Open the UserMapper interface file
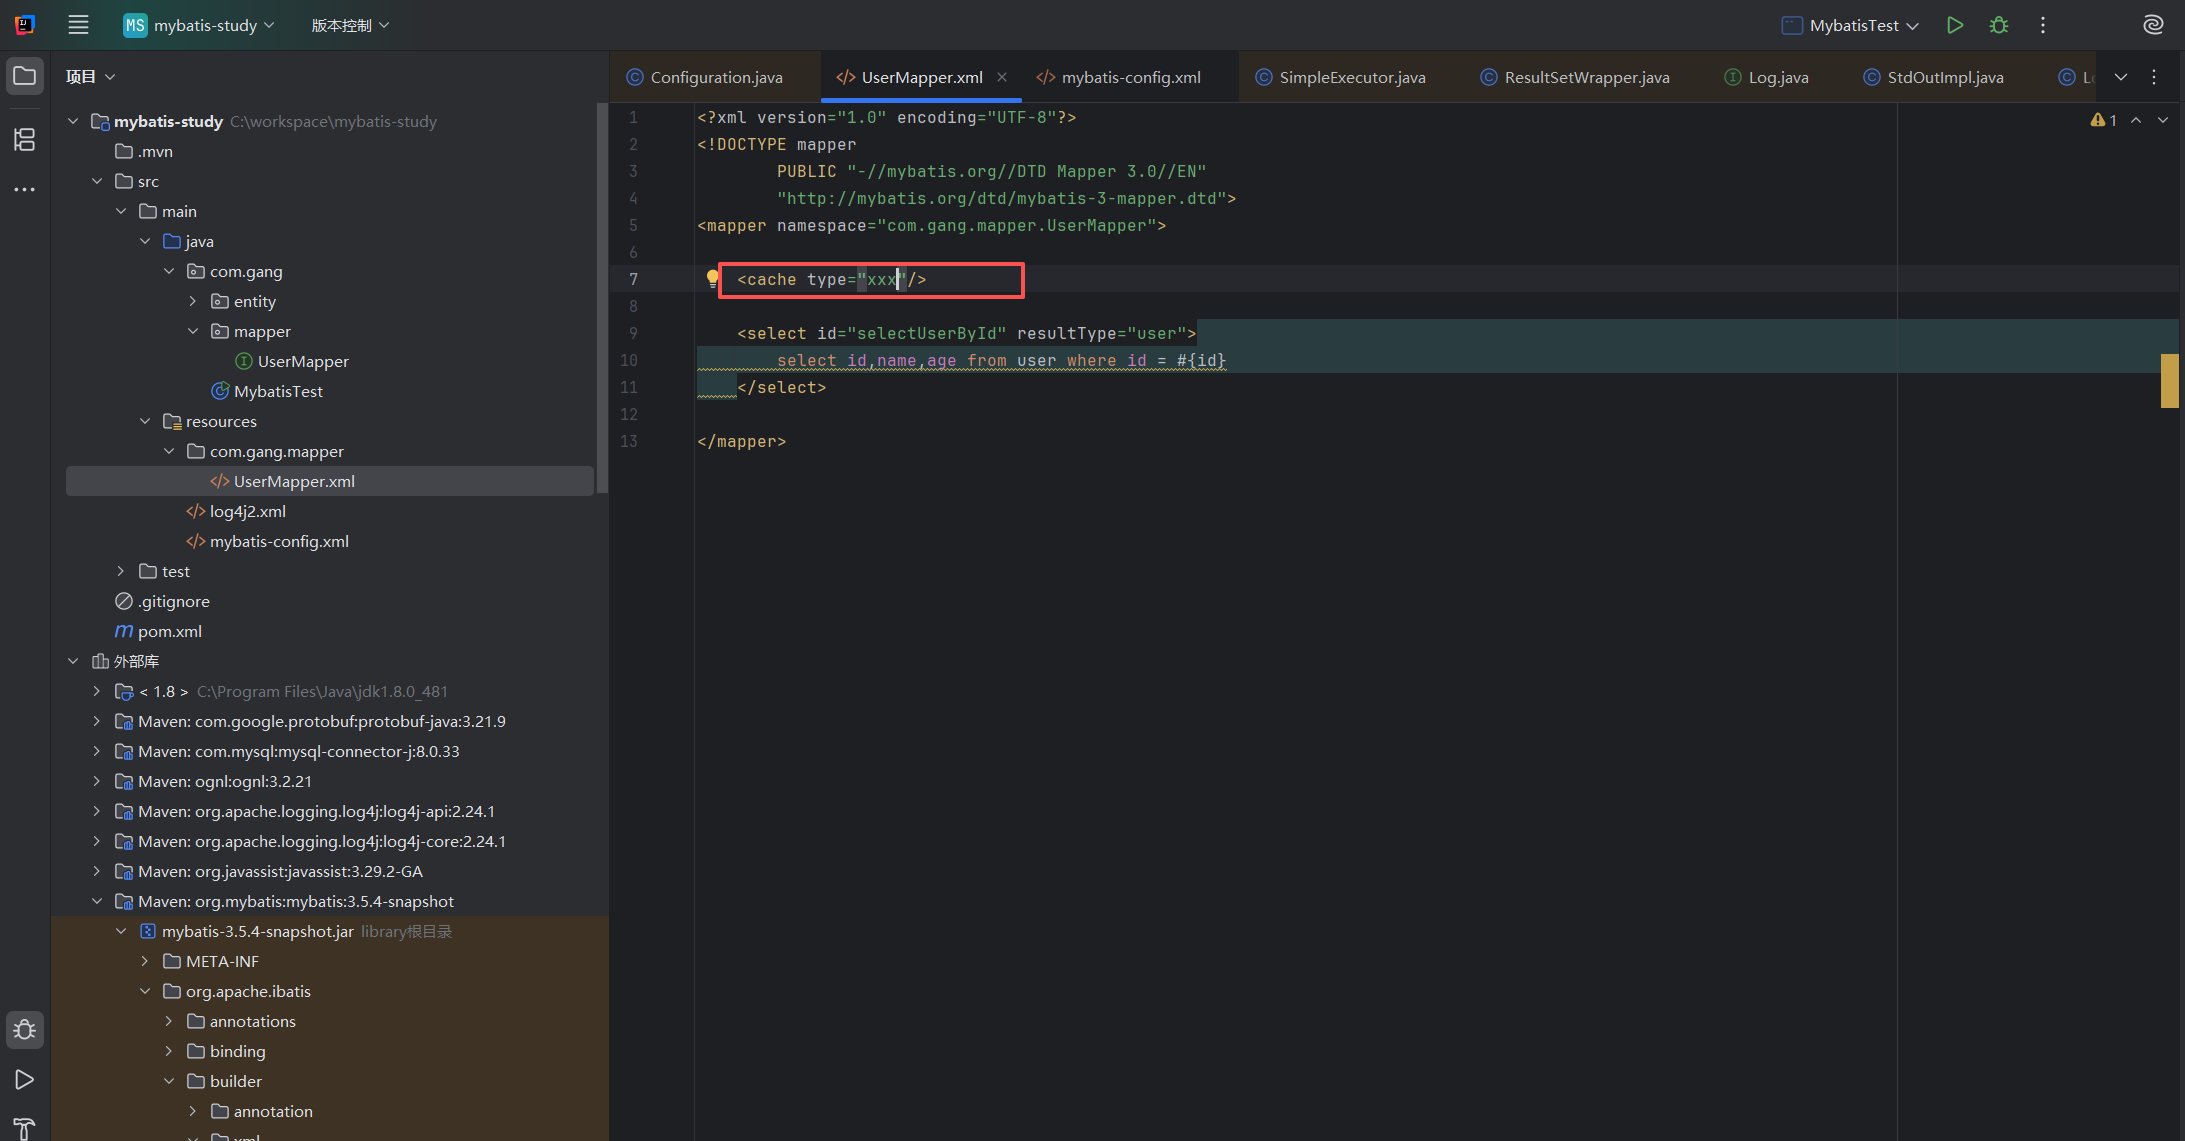The width and height of the screenshot is (2185, 1141). (292, 361)
